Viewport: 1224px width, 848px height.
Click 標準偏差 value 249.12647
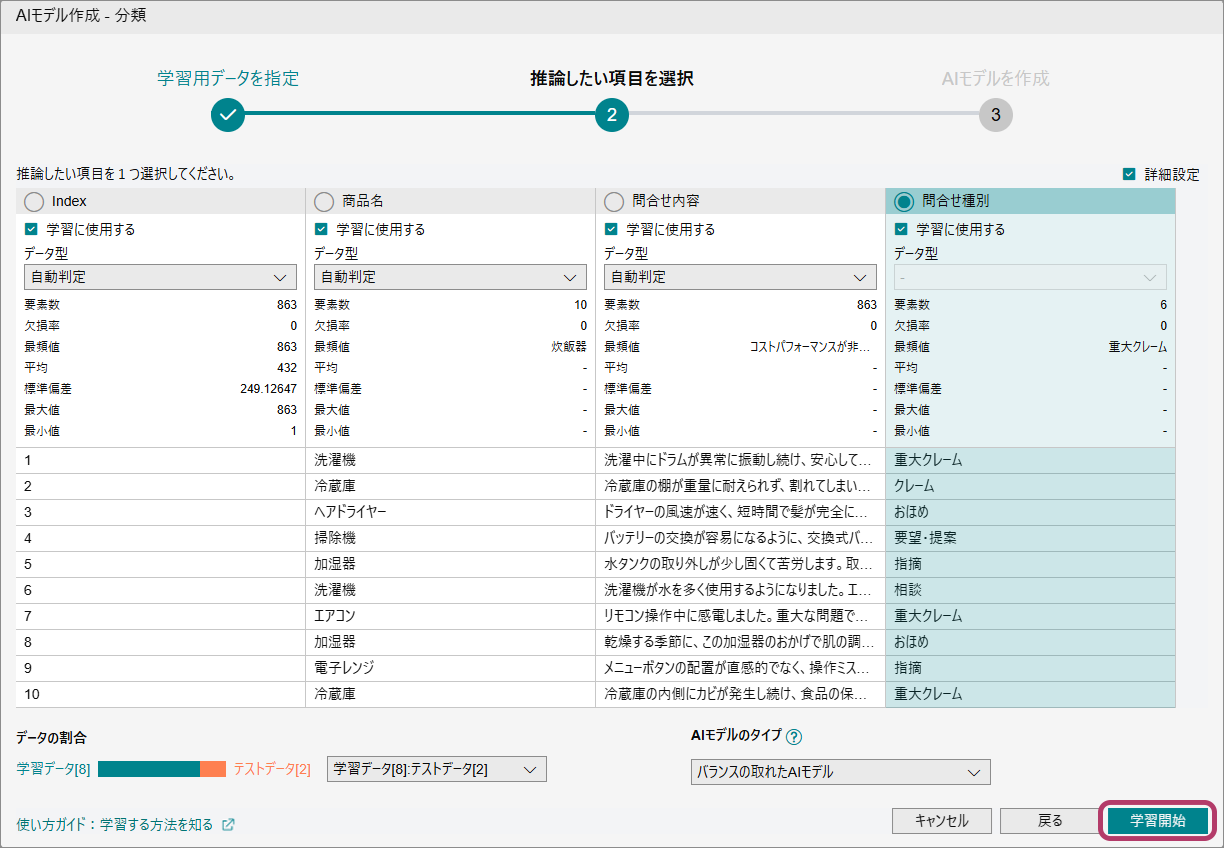pyautogui.click(x=268, y=389)
